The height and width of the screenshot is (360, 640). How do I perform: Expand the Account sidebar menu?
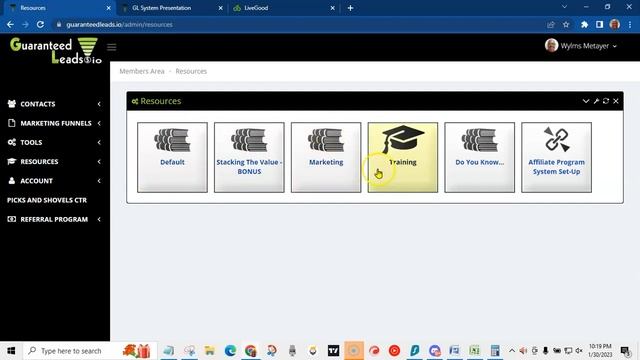tap(55, 181)
